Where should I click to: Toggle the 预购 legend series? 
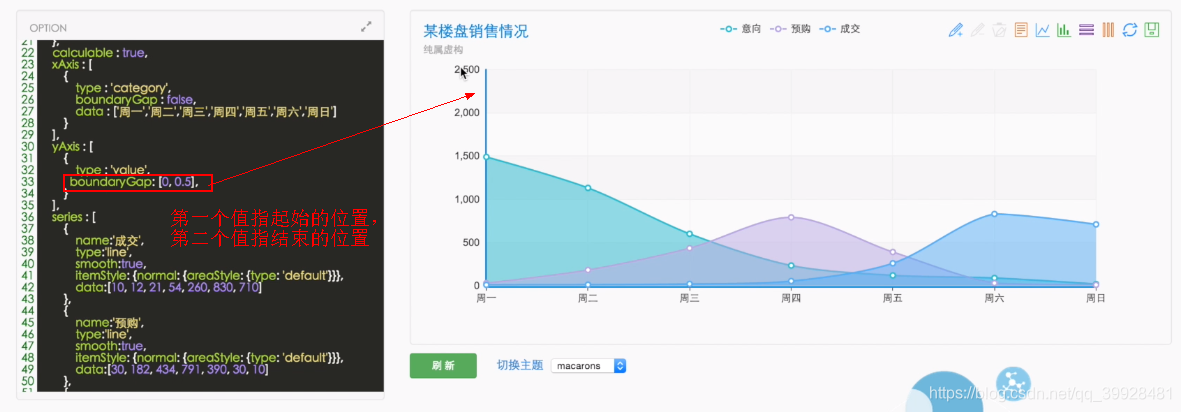click(790, 29)
